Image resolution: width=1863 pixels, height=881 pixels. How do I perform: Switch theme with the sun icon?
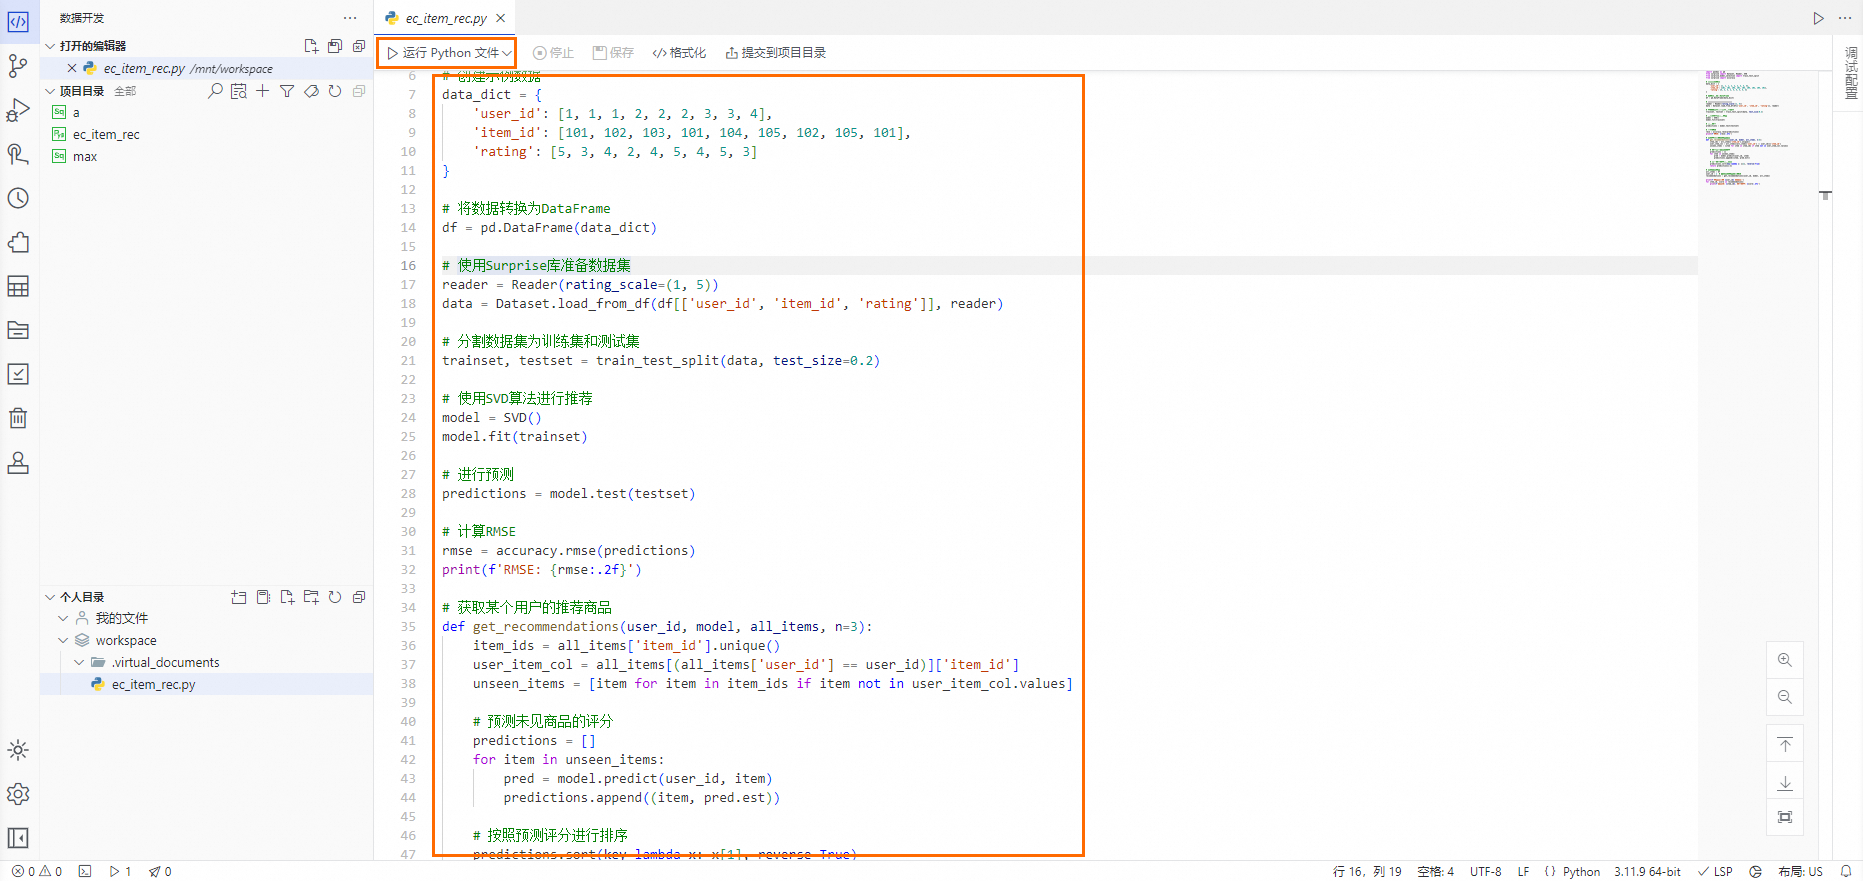coord(18,750)
